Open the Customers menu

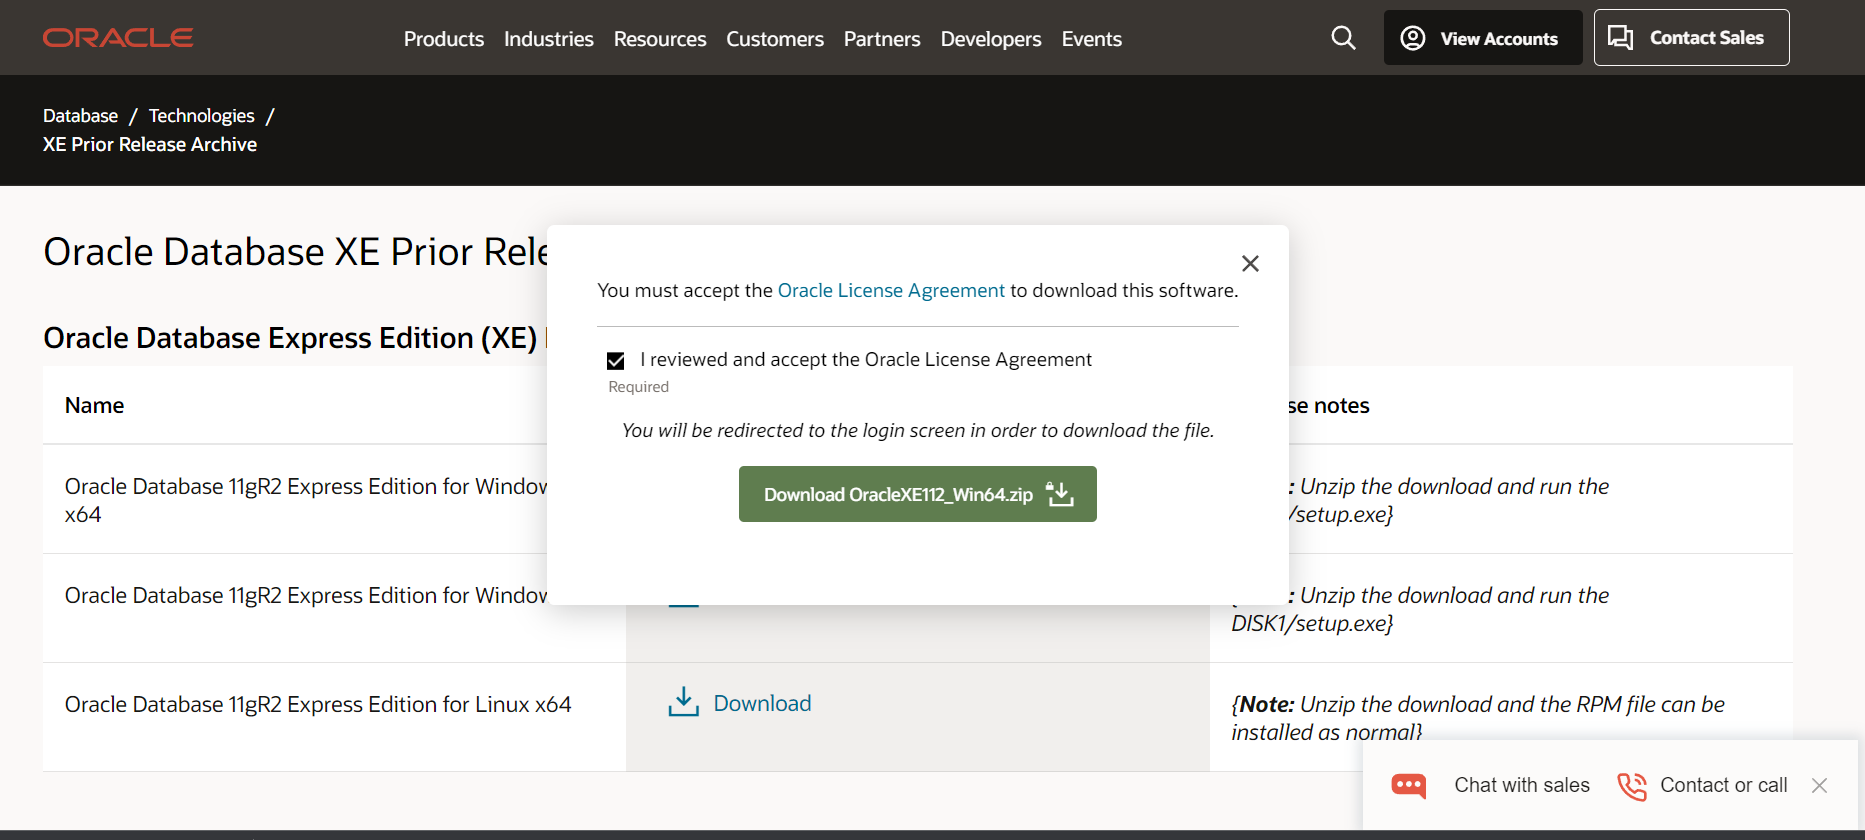pos(775,39)
